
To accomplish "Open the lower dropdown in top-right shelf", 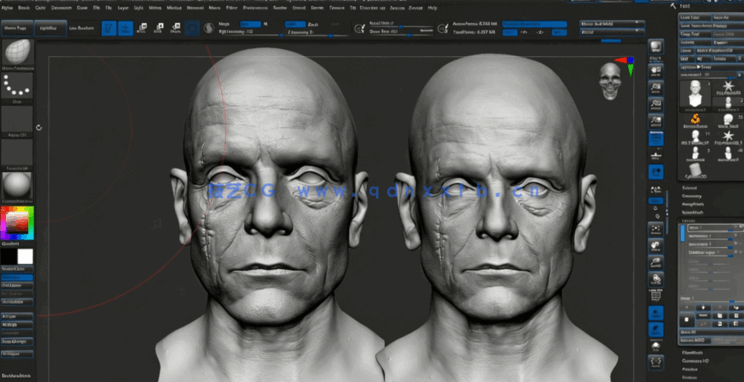I will (612, 32).
